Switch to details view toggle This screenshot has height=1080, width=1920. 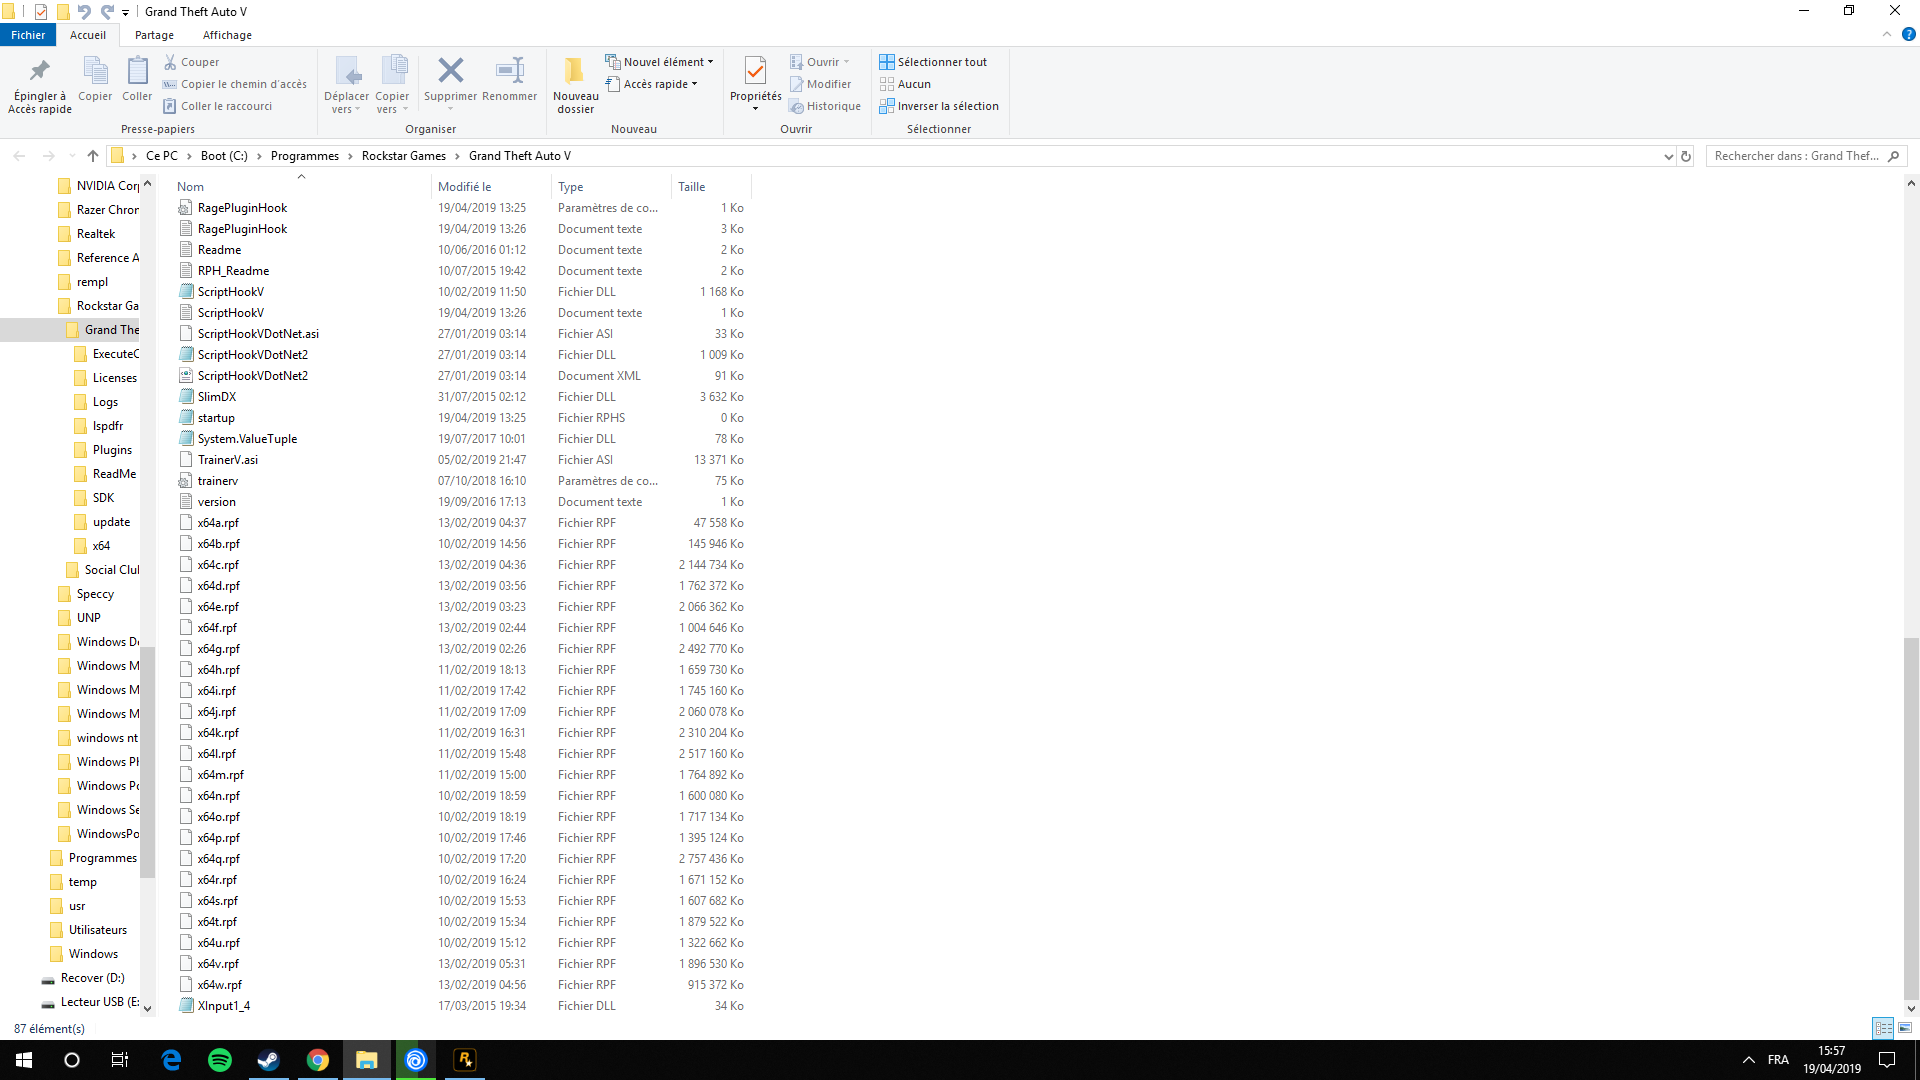click(x=1883, y=1028)
